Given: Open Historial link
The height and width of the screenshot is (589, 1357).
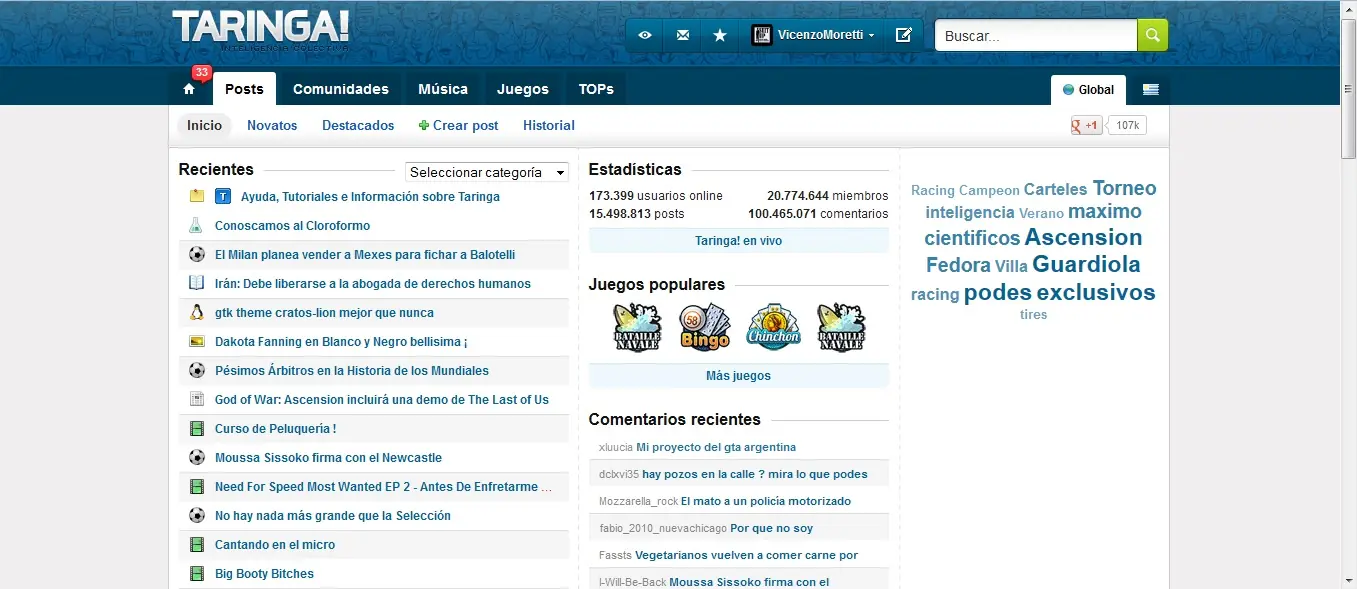Looking at the screenshot, I should point(549,125).
